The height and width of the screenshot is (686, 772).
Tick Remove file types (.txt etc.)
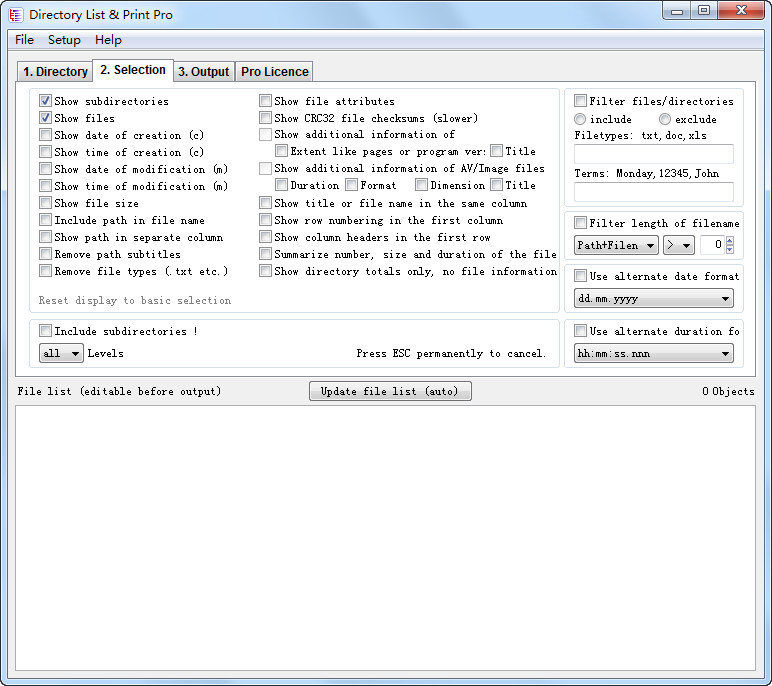[45, 271]
